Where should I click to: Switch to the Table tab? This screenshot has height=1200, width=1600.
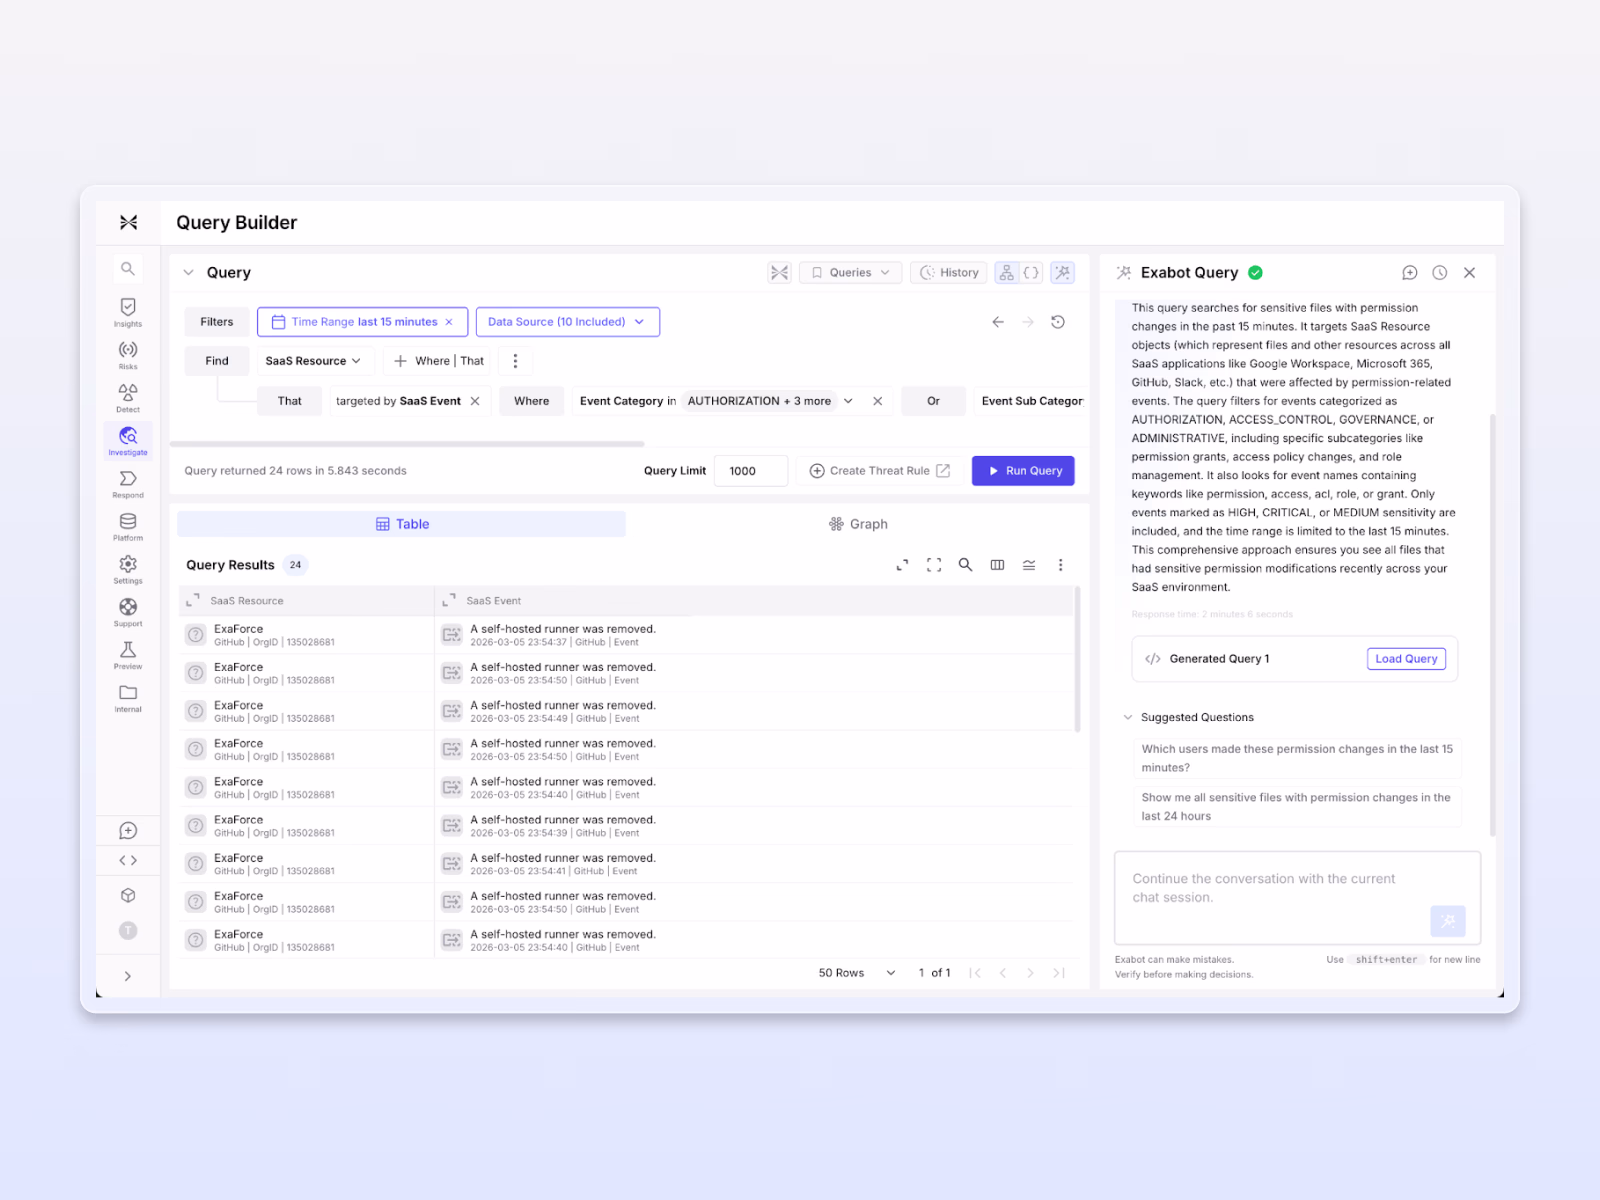[400, 523]
